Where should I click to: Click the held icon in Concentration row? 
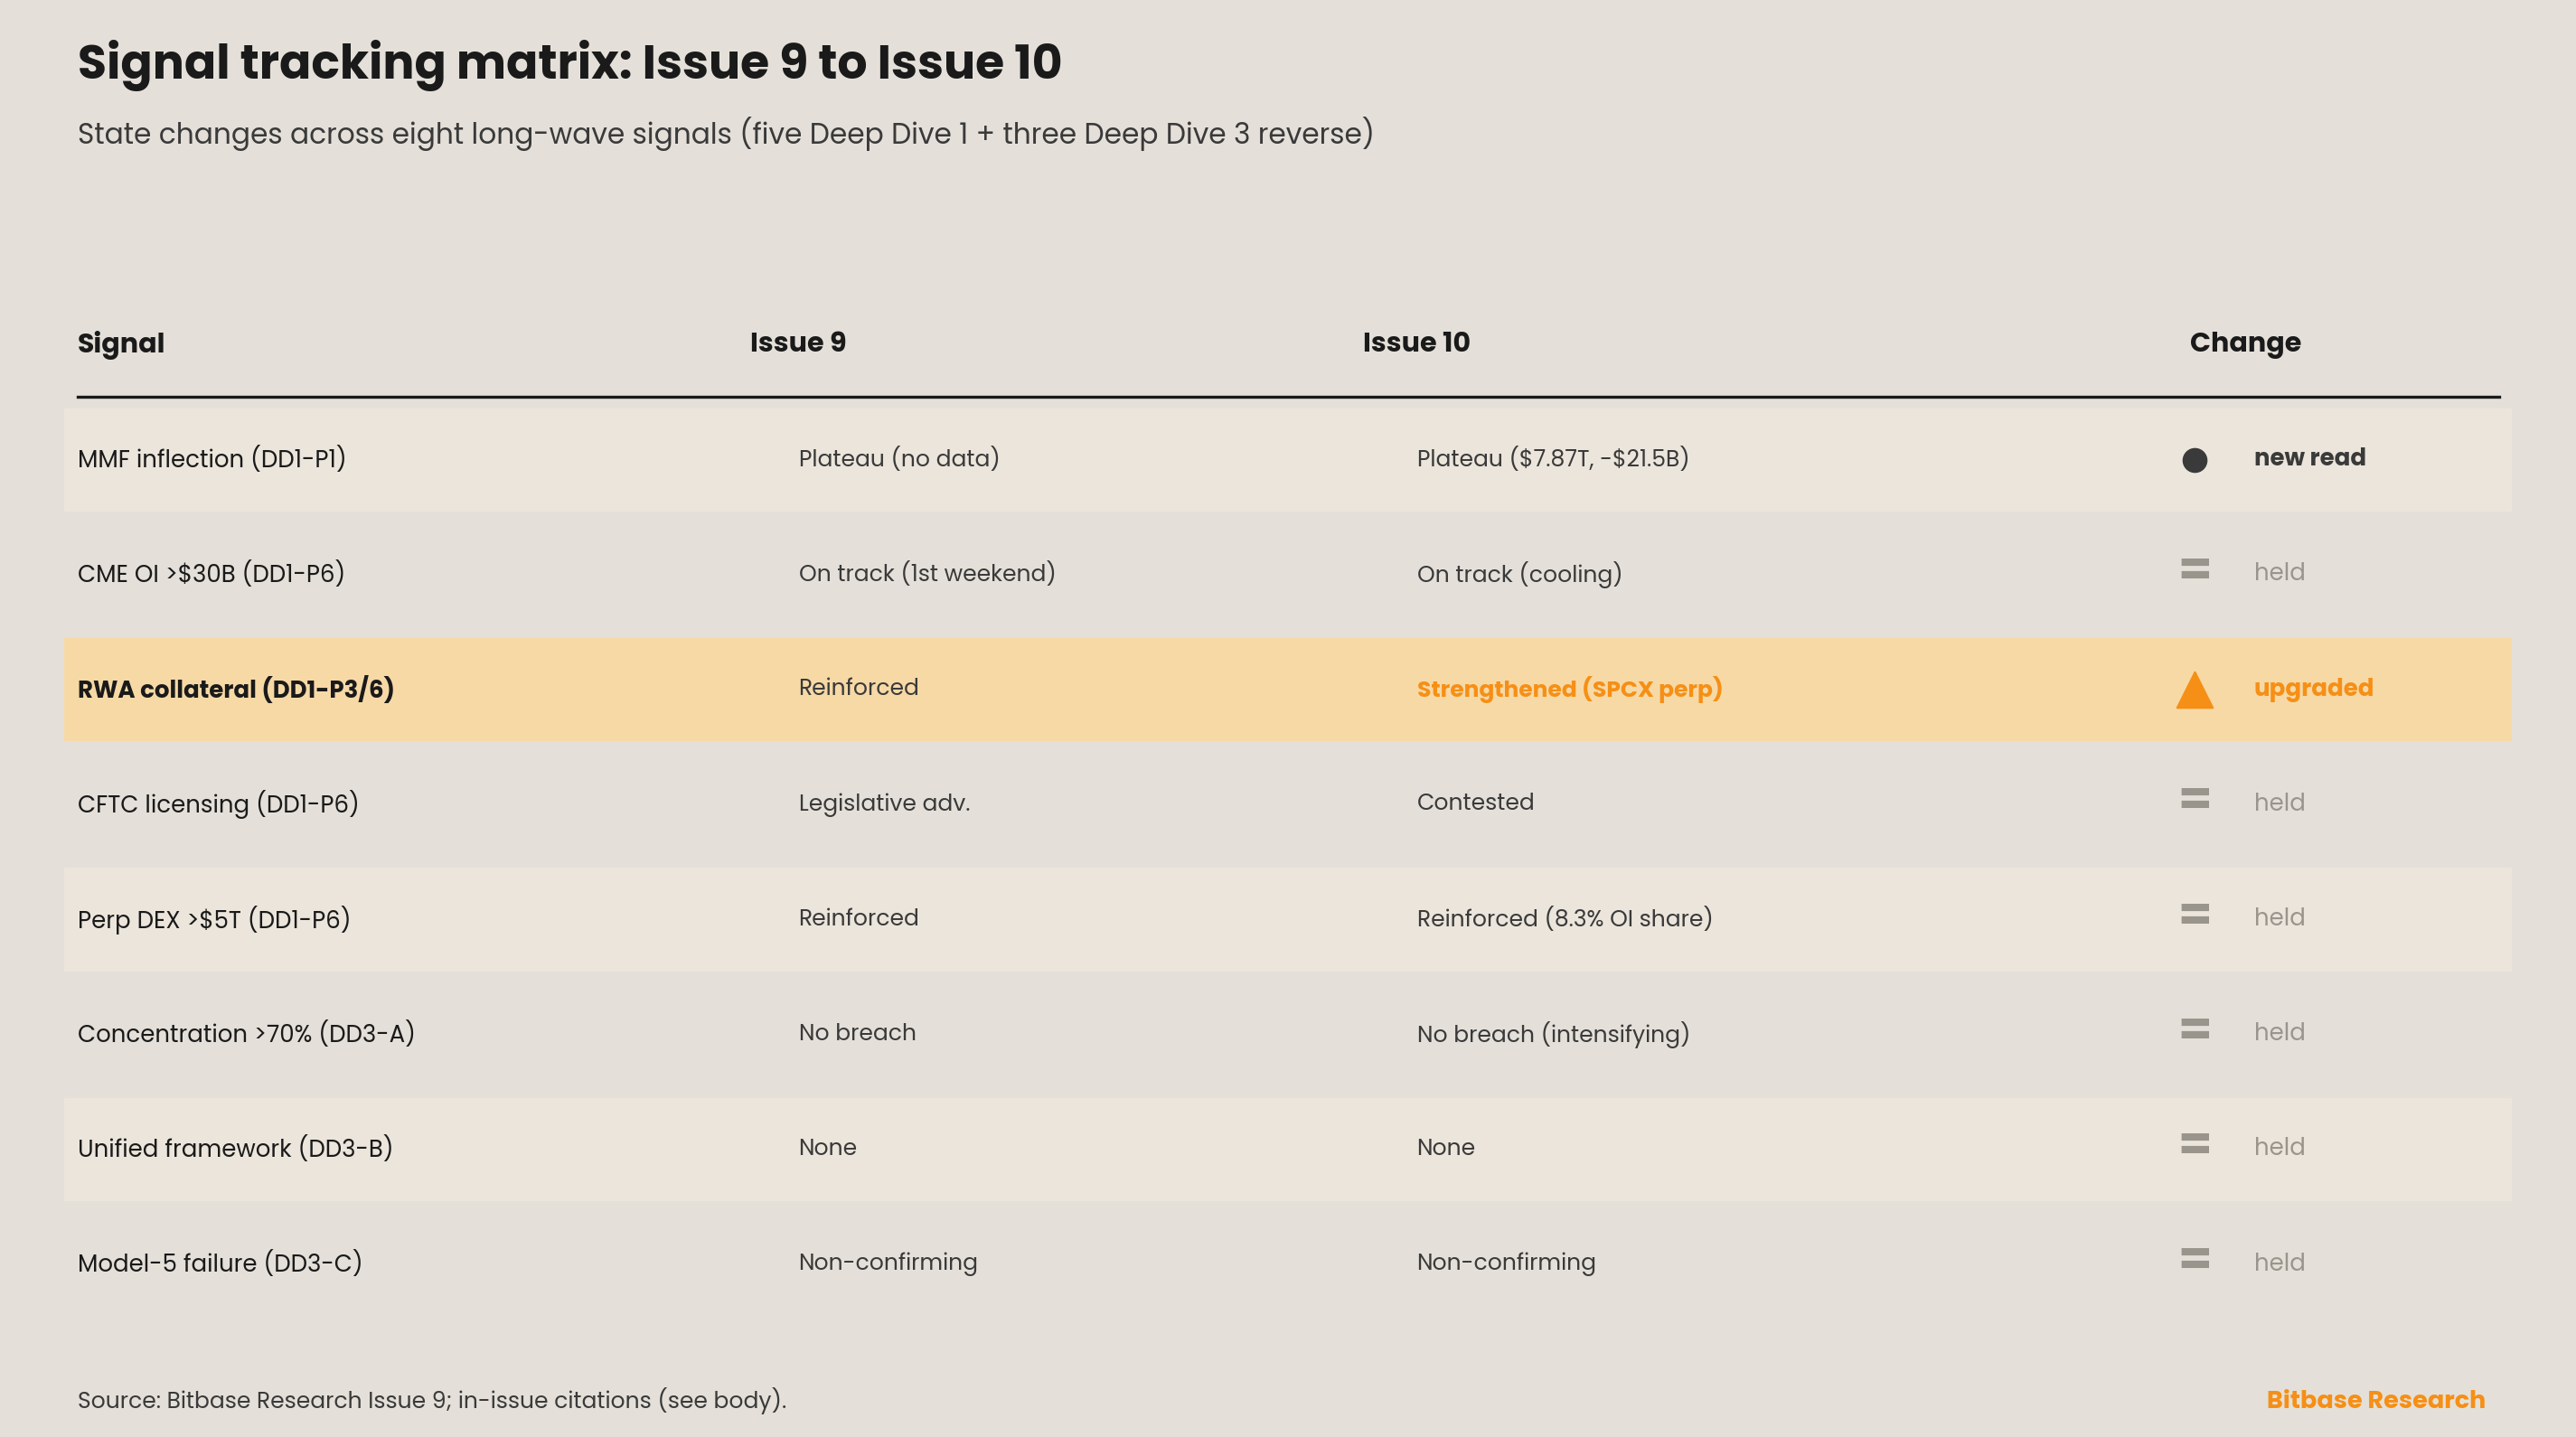coord(2194,1029)
